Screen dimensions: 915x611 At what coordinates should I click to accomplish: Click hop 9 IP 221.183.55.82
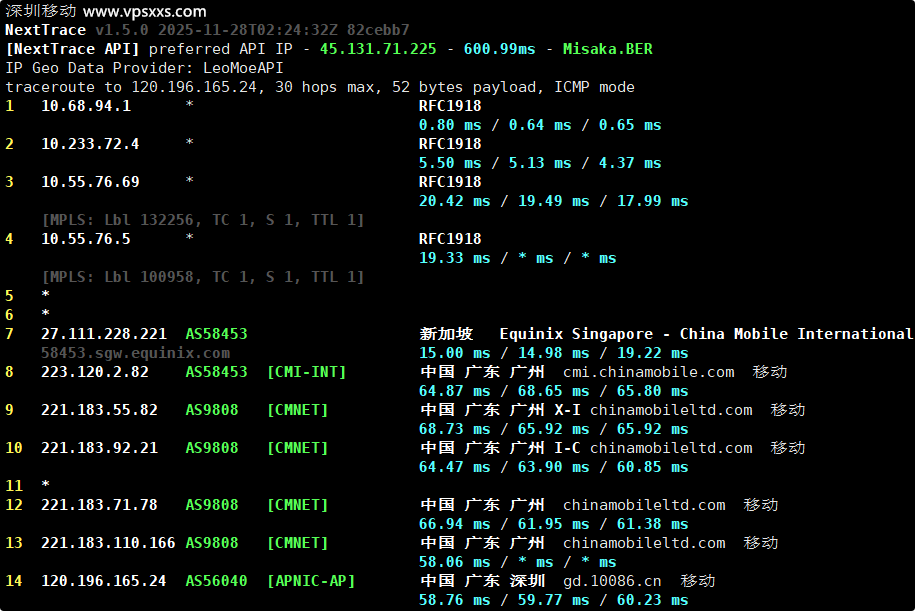[99, 410]
